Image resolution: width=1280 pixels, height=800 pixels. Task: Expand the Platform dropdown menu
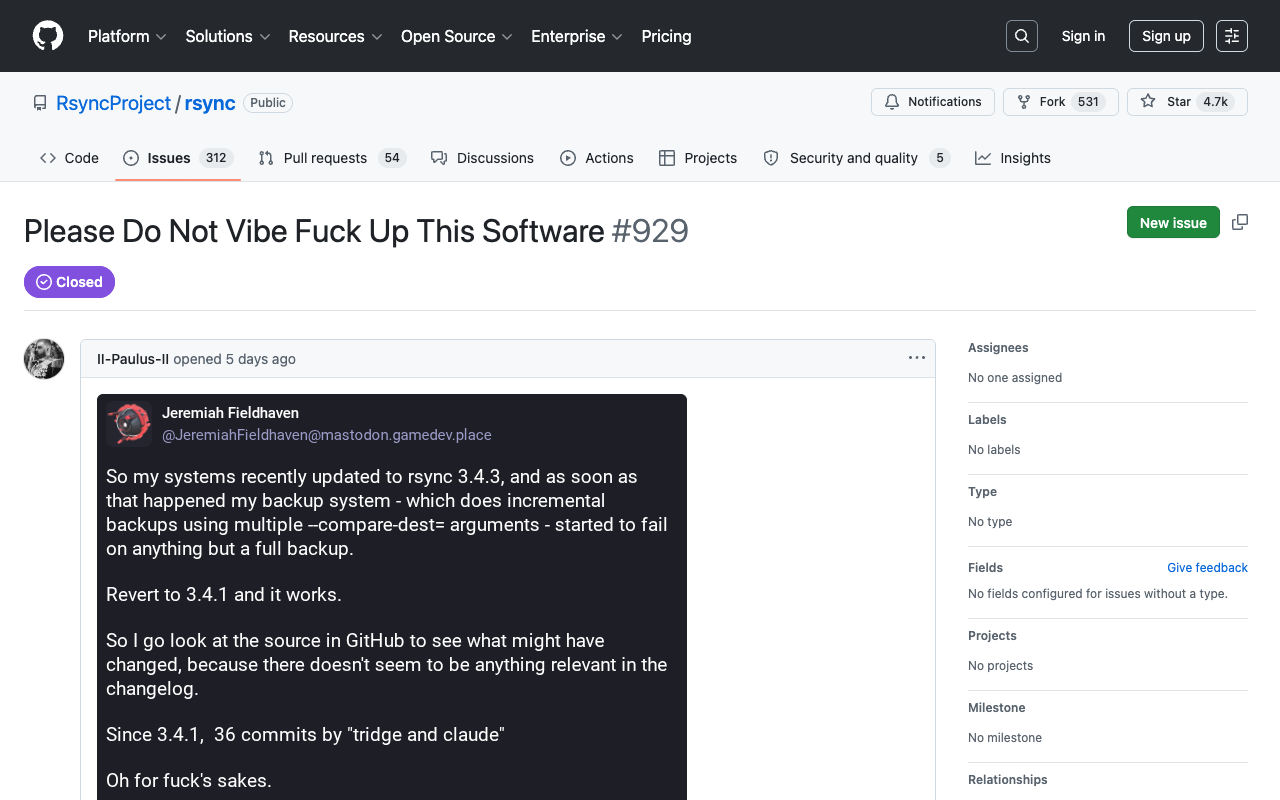click(x=127, y=36)
